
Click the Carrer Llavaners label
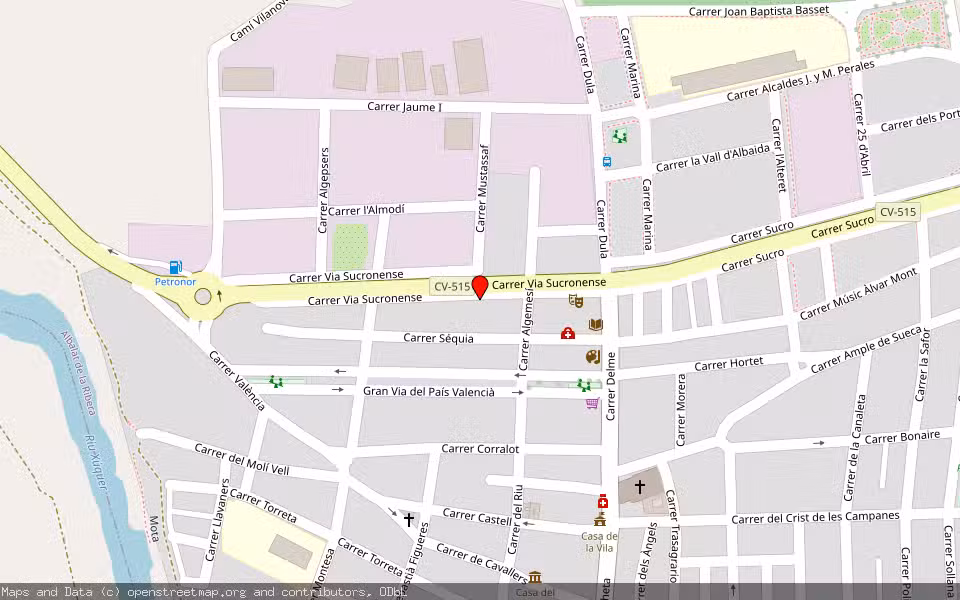click(217, 520)
